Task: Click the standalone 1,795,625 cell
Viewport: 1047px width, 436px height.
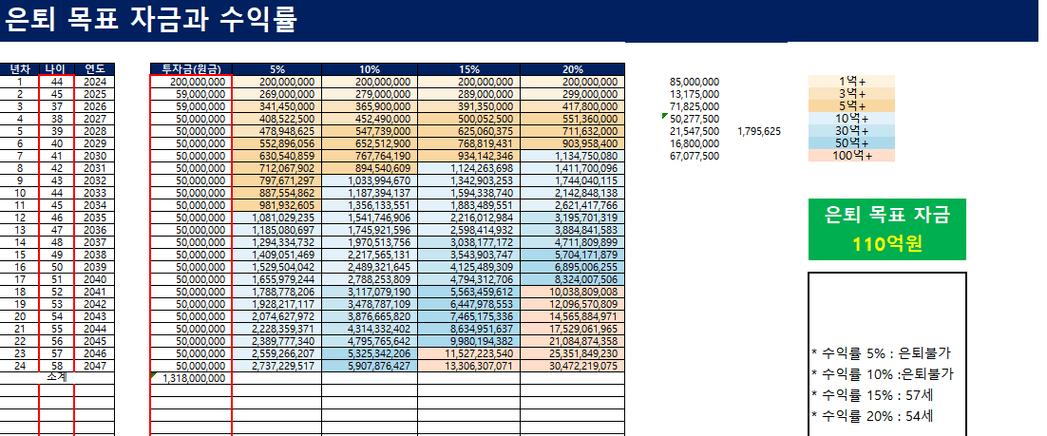Action: click(x=759, y=131)
